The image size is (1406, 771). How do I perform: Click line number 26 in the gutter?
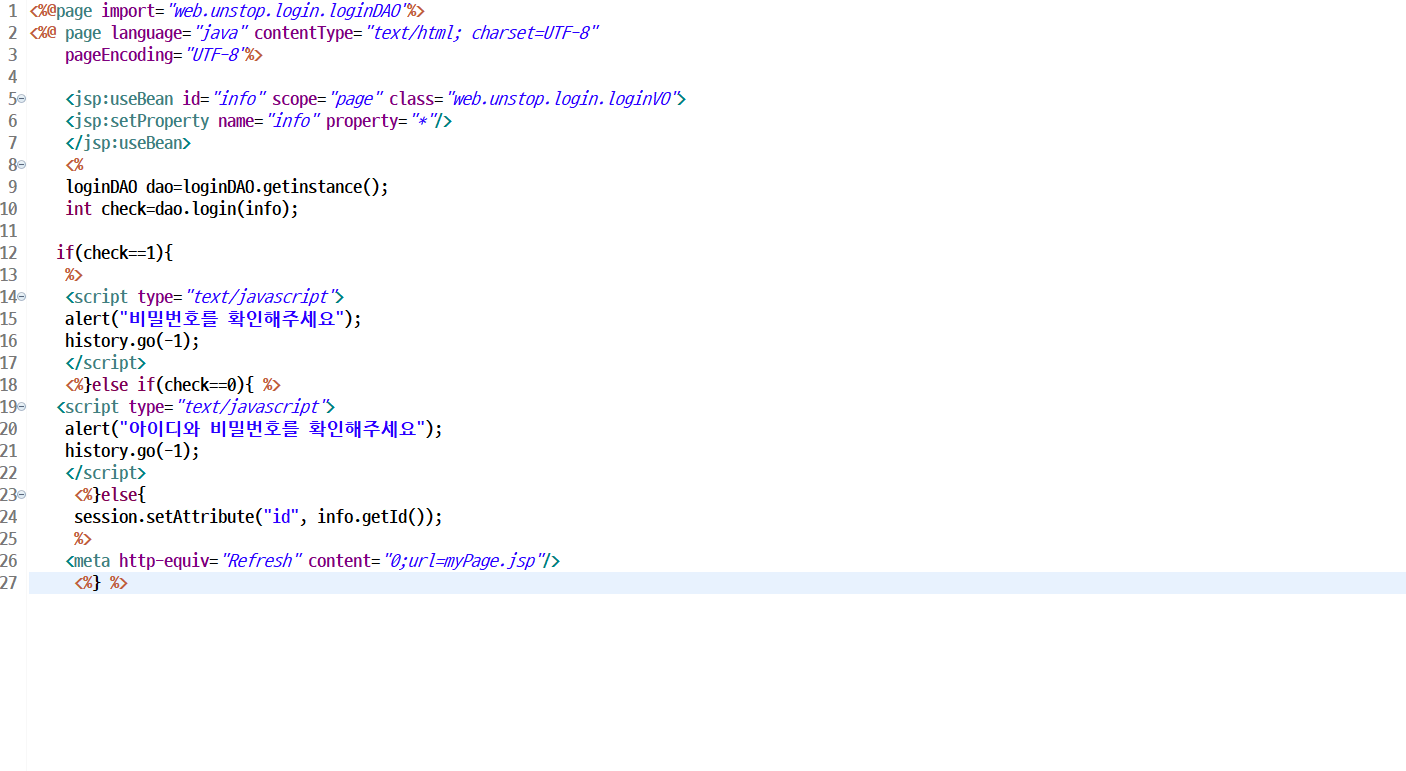point(9,561)
